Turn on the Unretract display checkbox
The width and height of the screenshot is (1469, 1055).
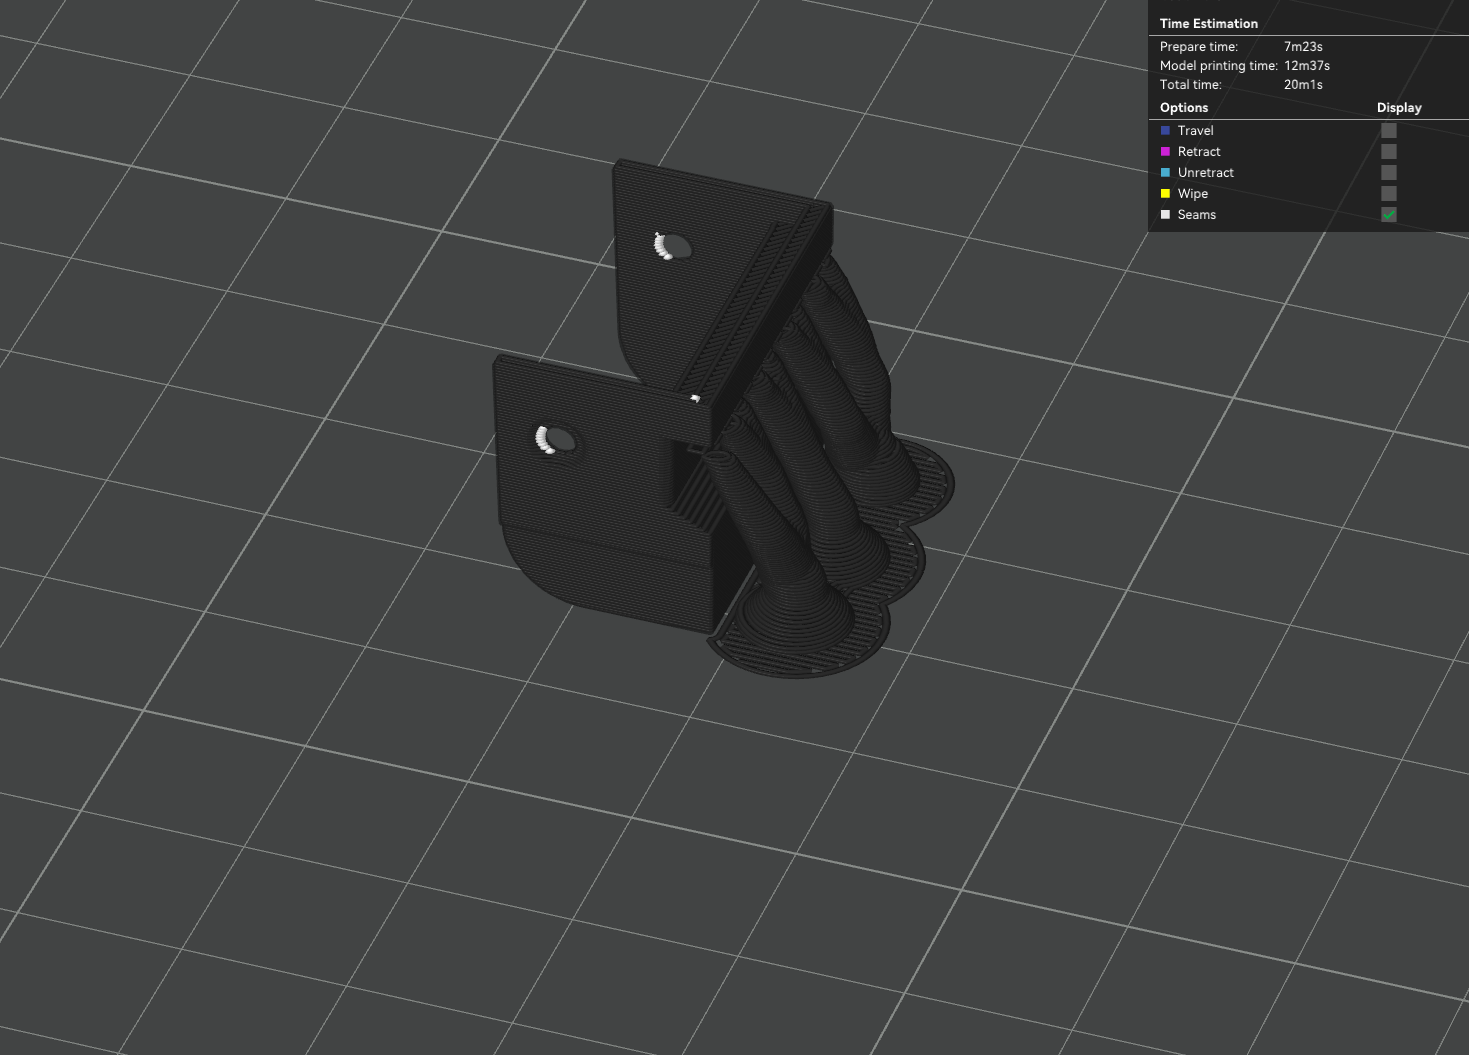1389,172
